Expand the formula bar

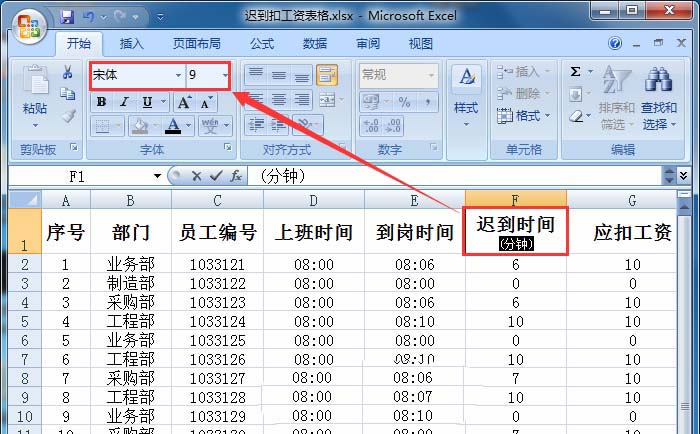pos(683,175)
